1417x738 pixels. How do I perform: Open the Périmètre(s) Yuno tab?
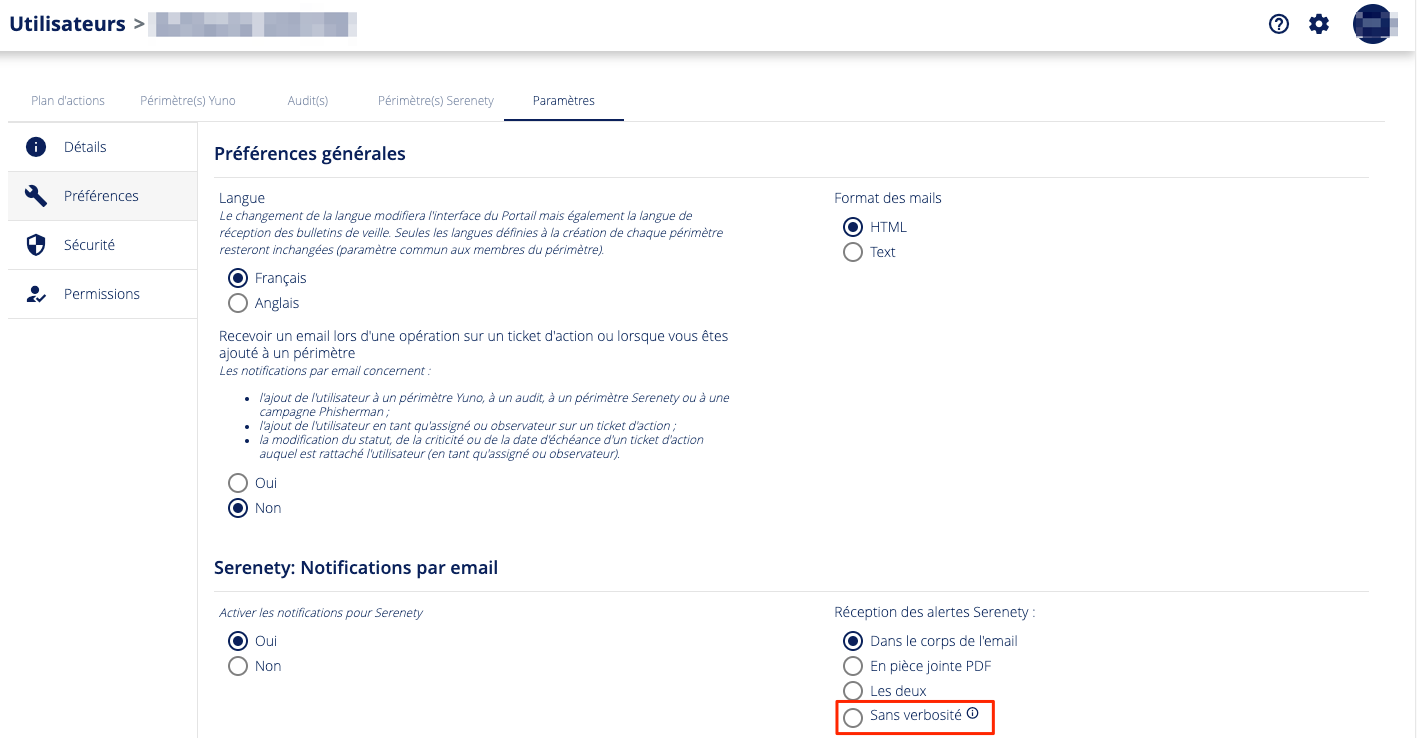point(188,101)
